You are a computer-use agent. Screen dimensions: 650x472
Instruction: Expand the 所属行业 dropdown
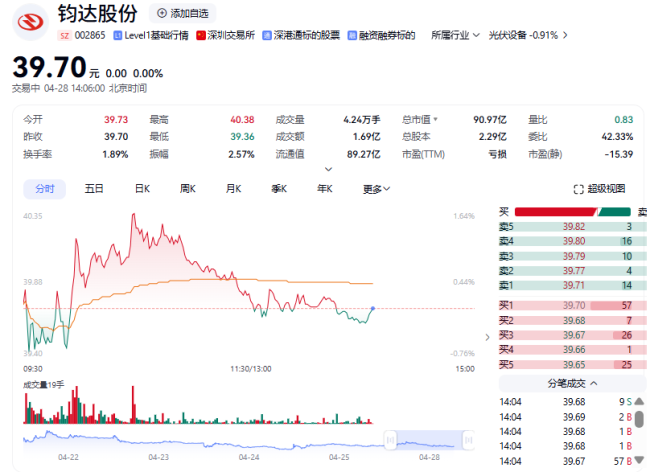(x=455, y=35)
